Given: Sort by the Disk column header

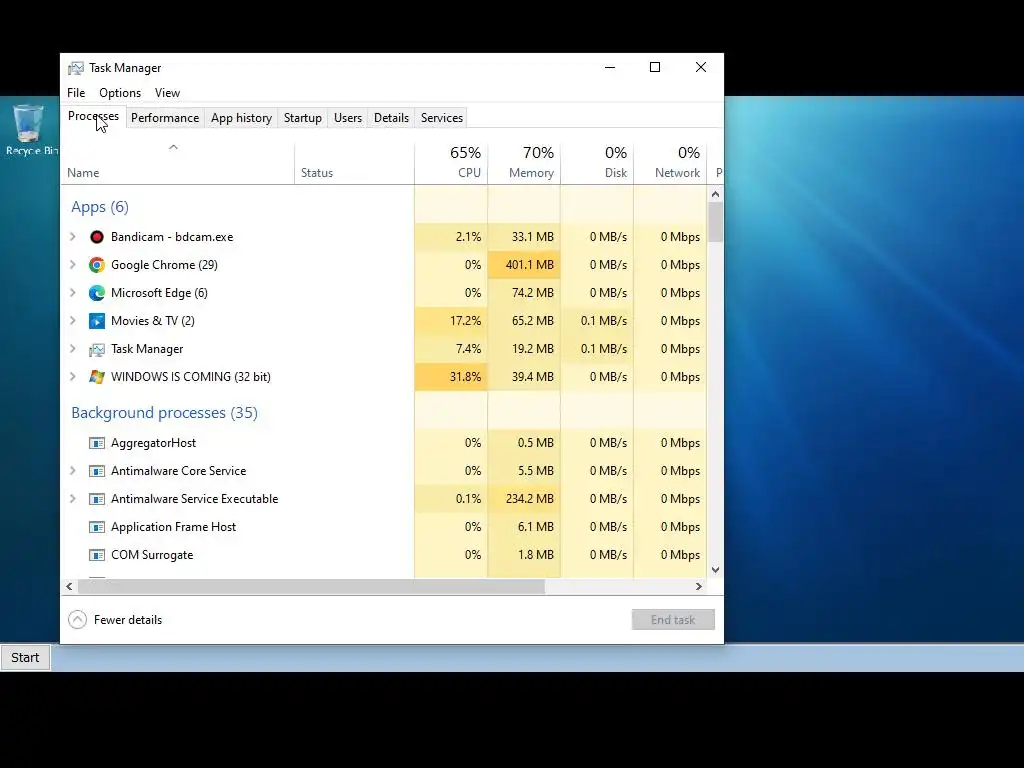Looking at the screenshot, I should click(597, 162).
